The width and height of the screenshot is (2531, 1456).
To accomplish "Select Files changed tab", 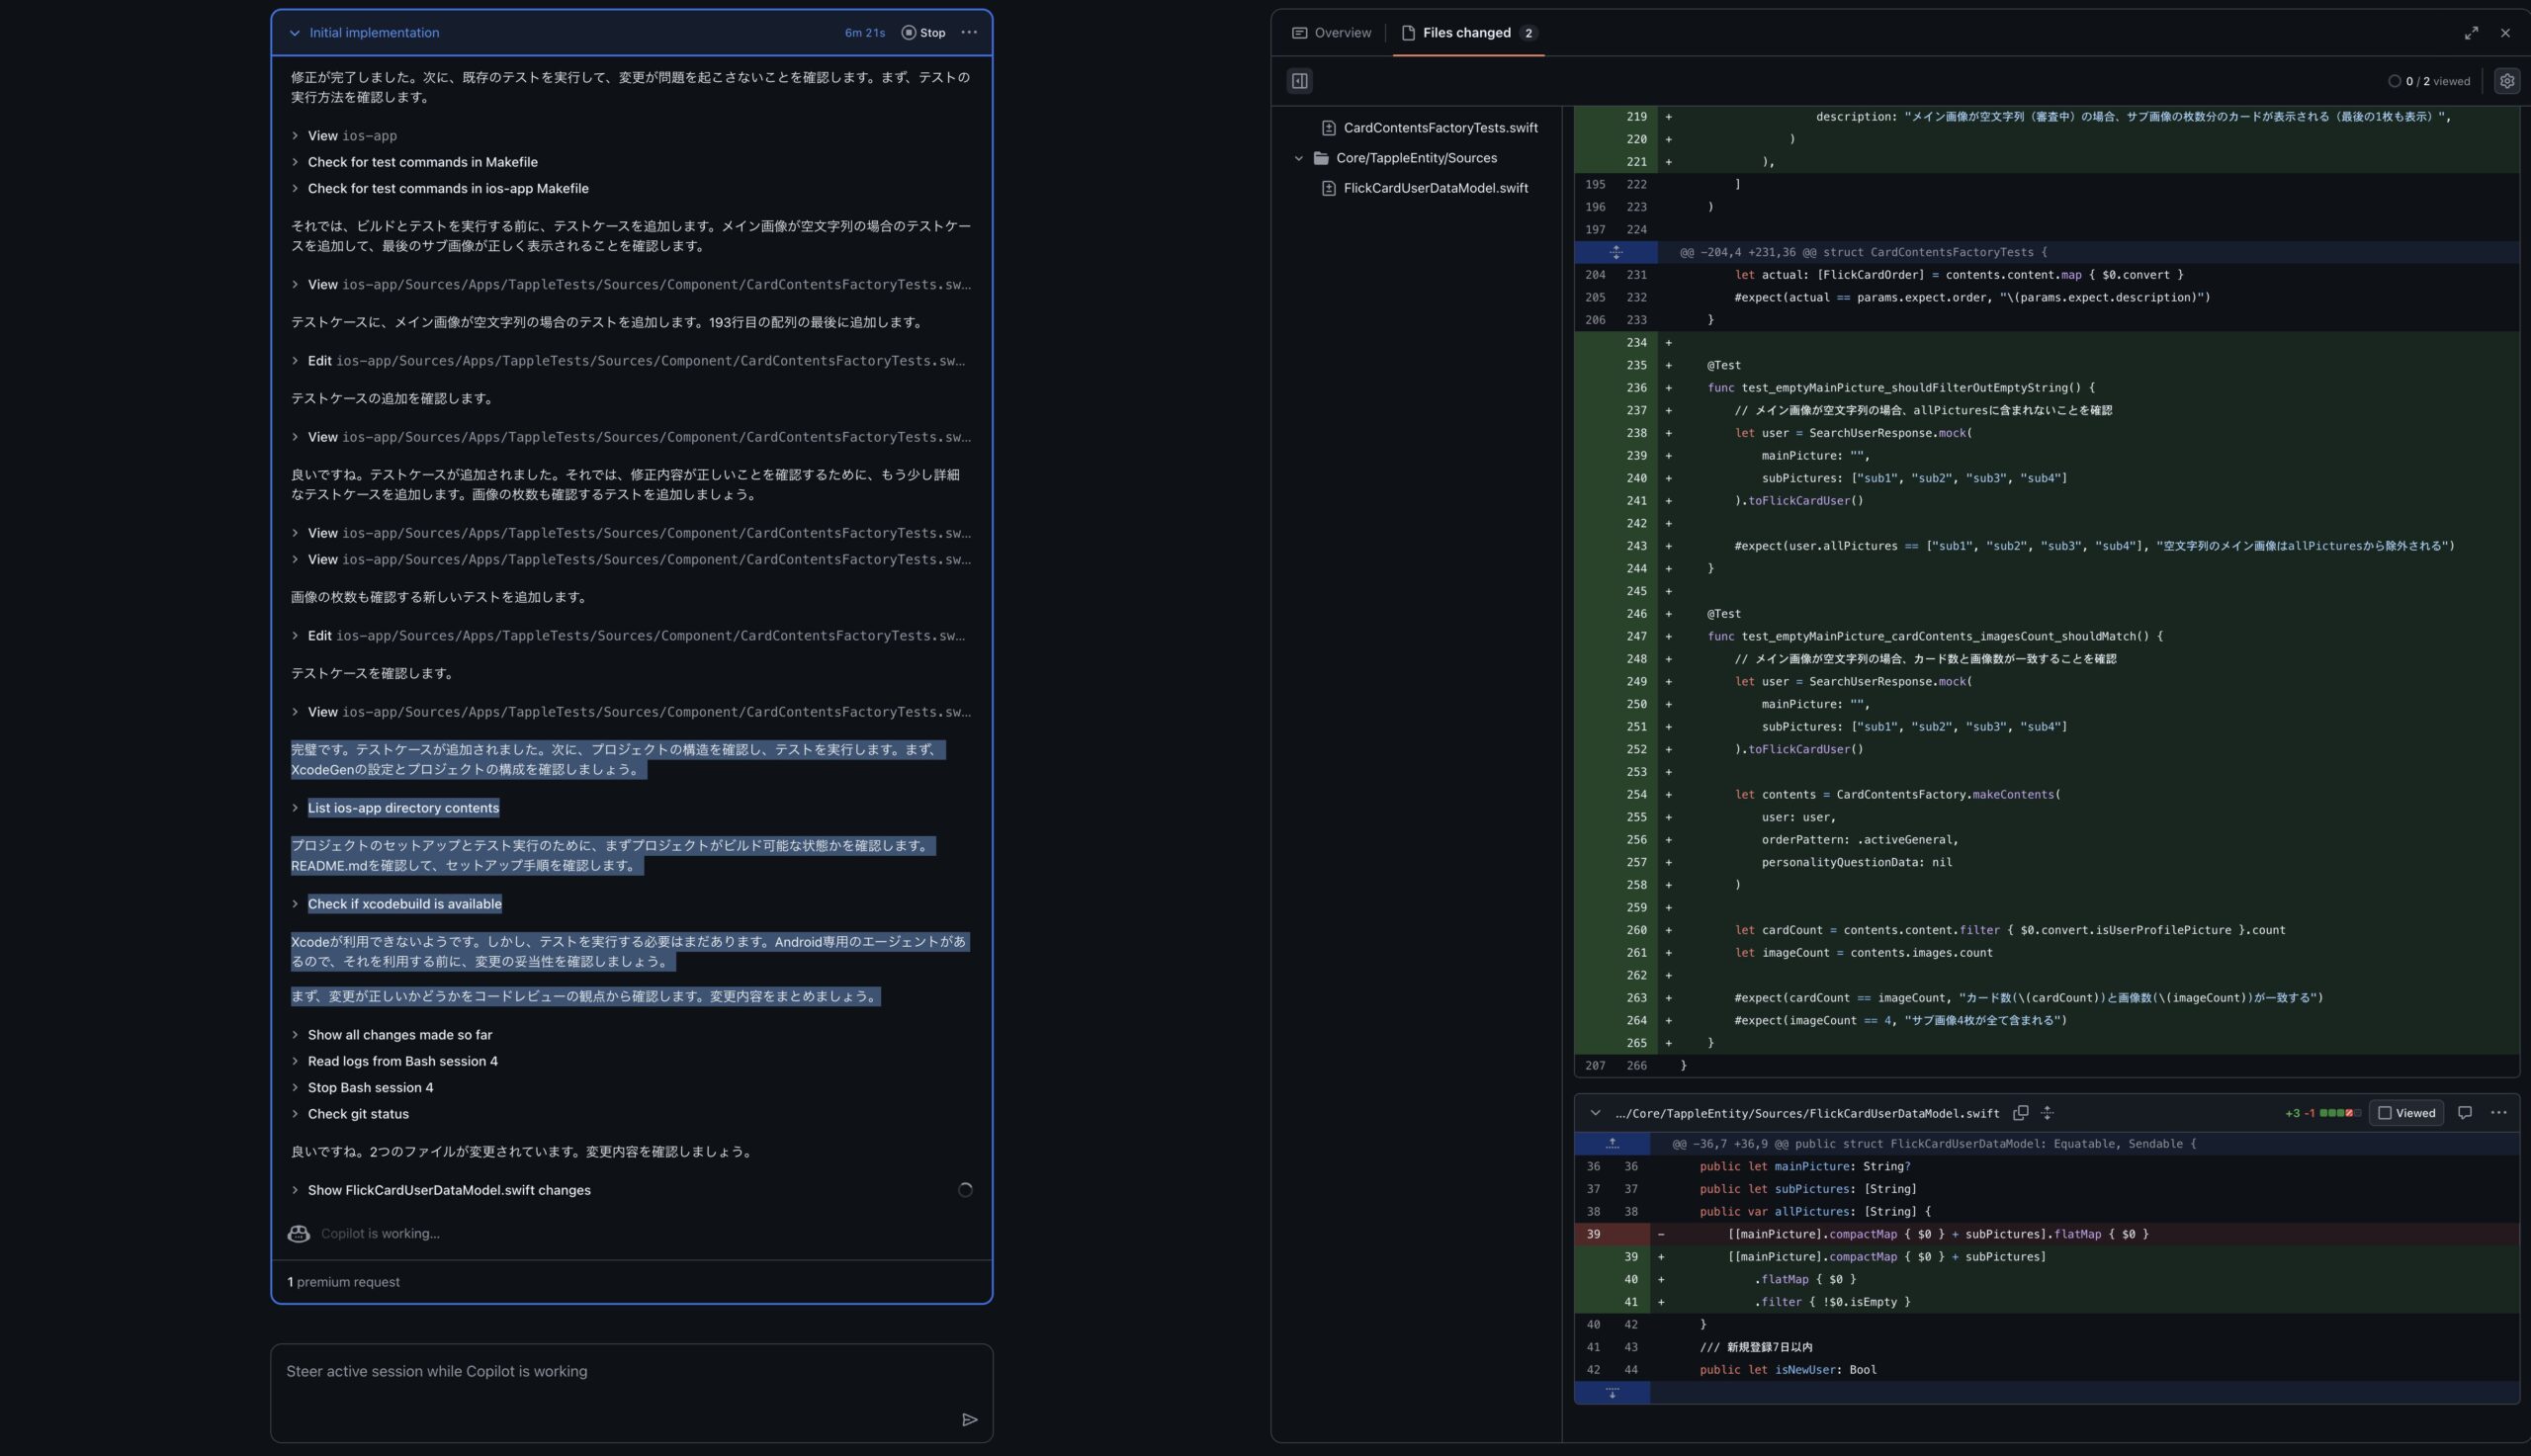I will click(1466, 33).
